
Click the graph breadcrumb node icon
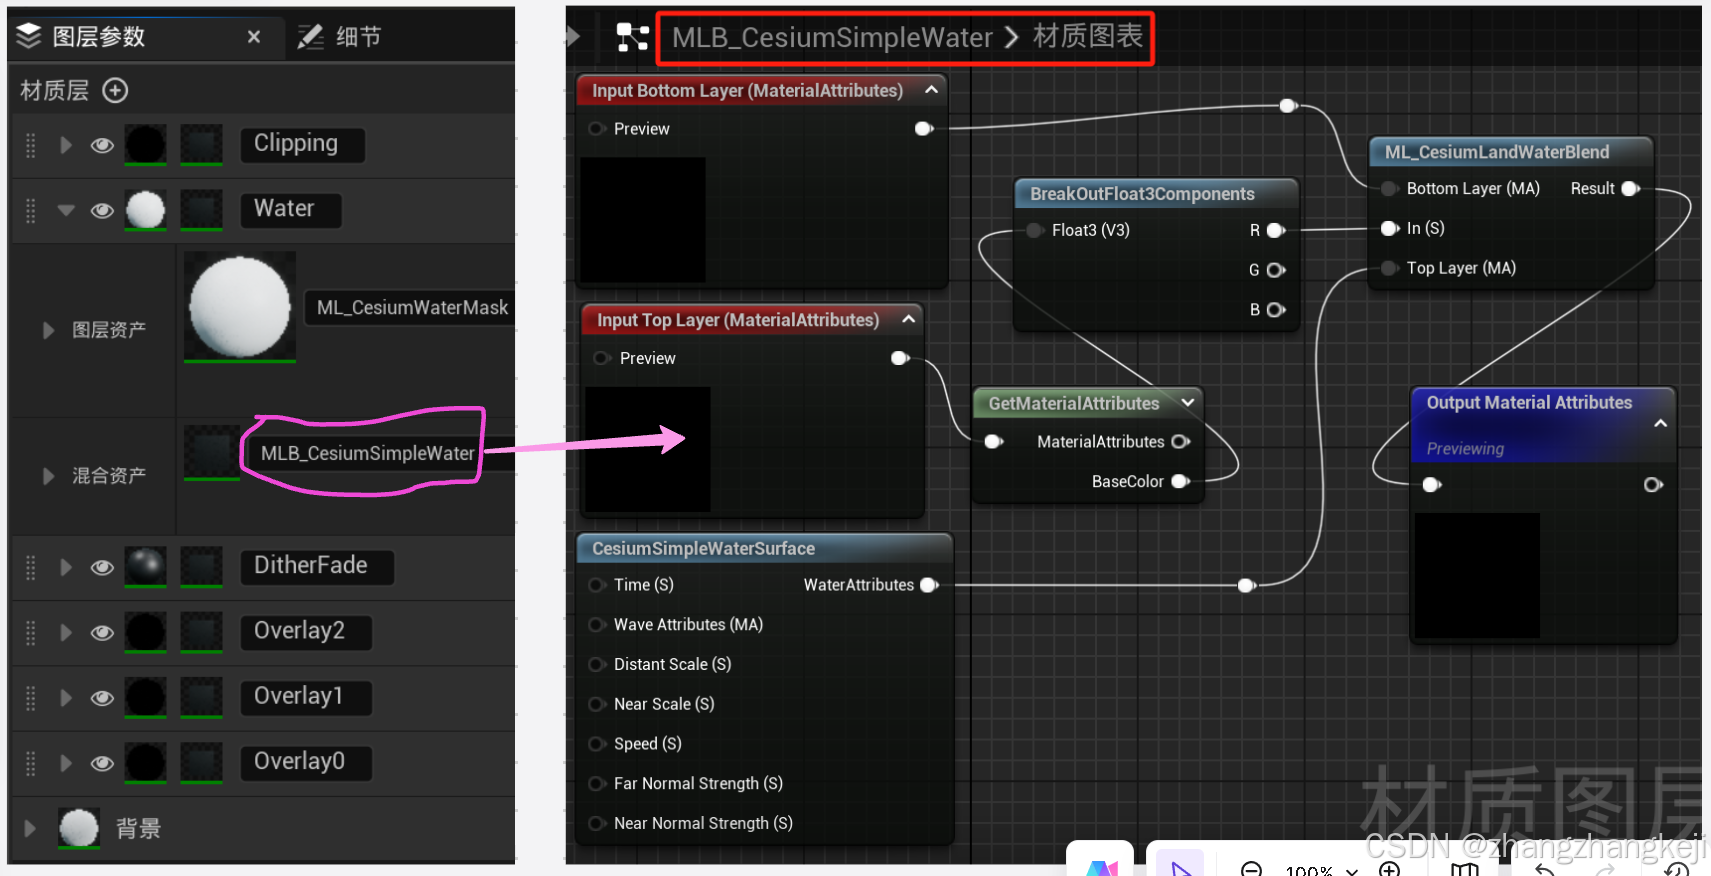point(632,38)
